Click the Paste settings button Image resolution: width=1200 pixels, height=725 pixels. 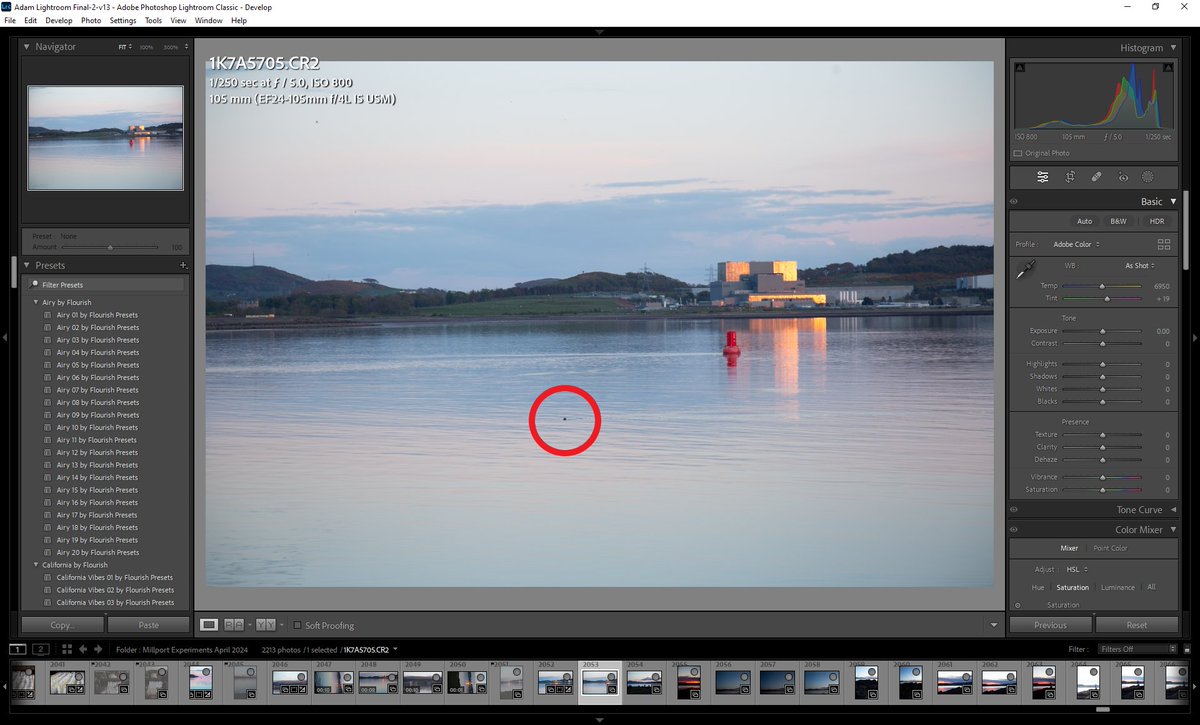[x=148, y=625]
